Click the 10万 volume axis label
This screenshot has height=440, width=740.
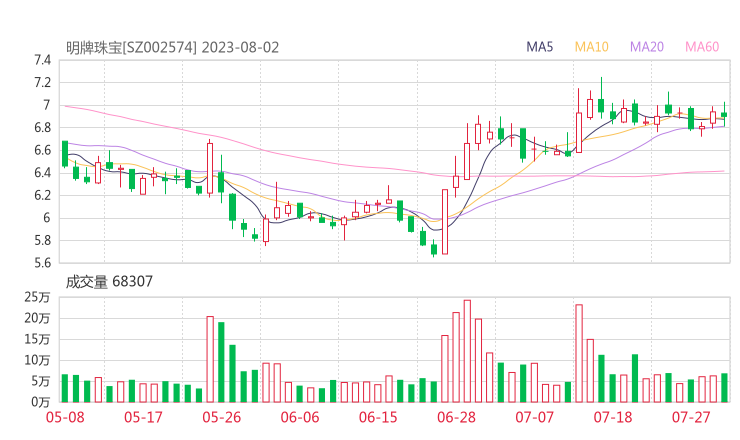click(37, 360)
